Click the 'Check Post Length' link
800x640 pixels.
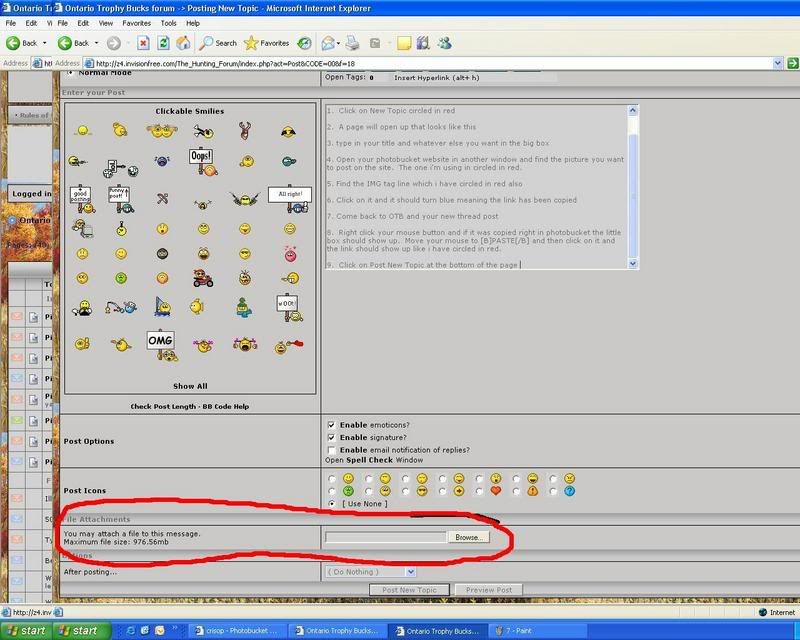click(163, 407)
